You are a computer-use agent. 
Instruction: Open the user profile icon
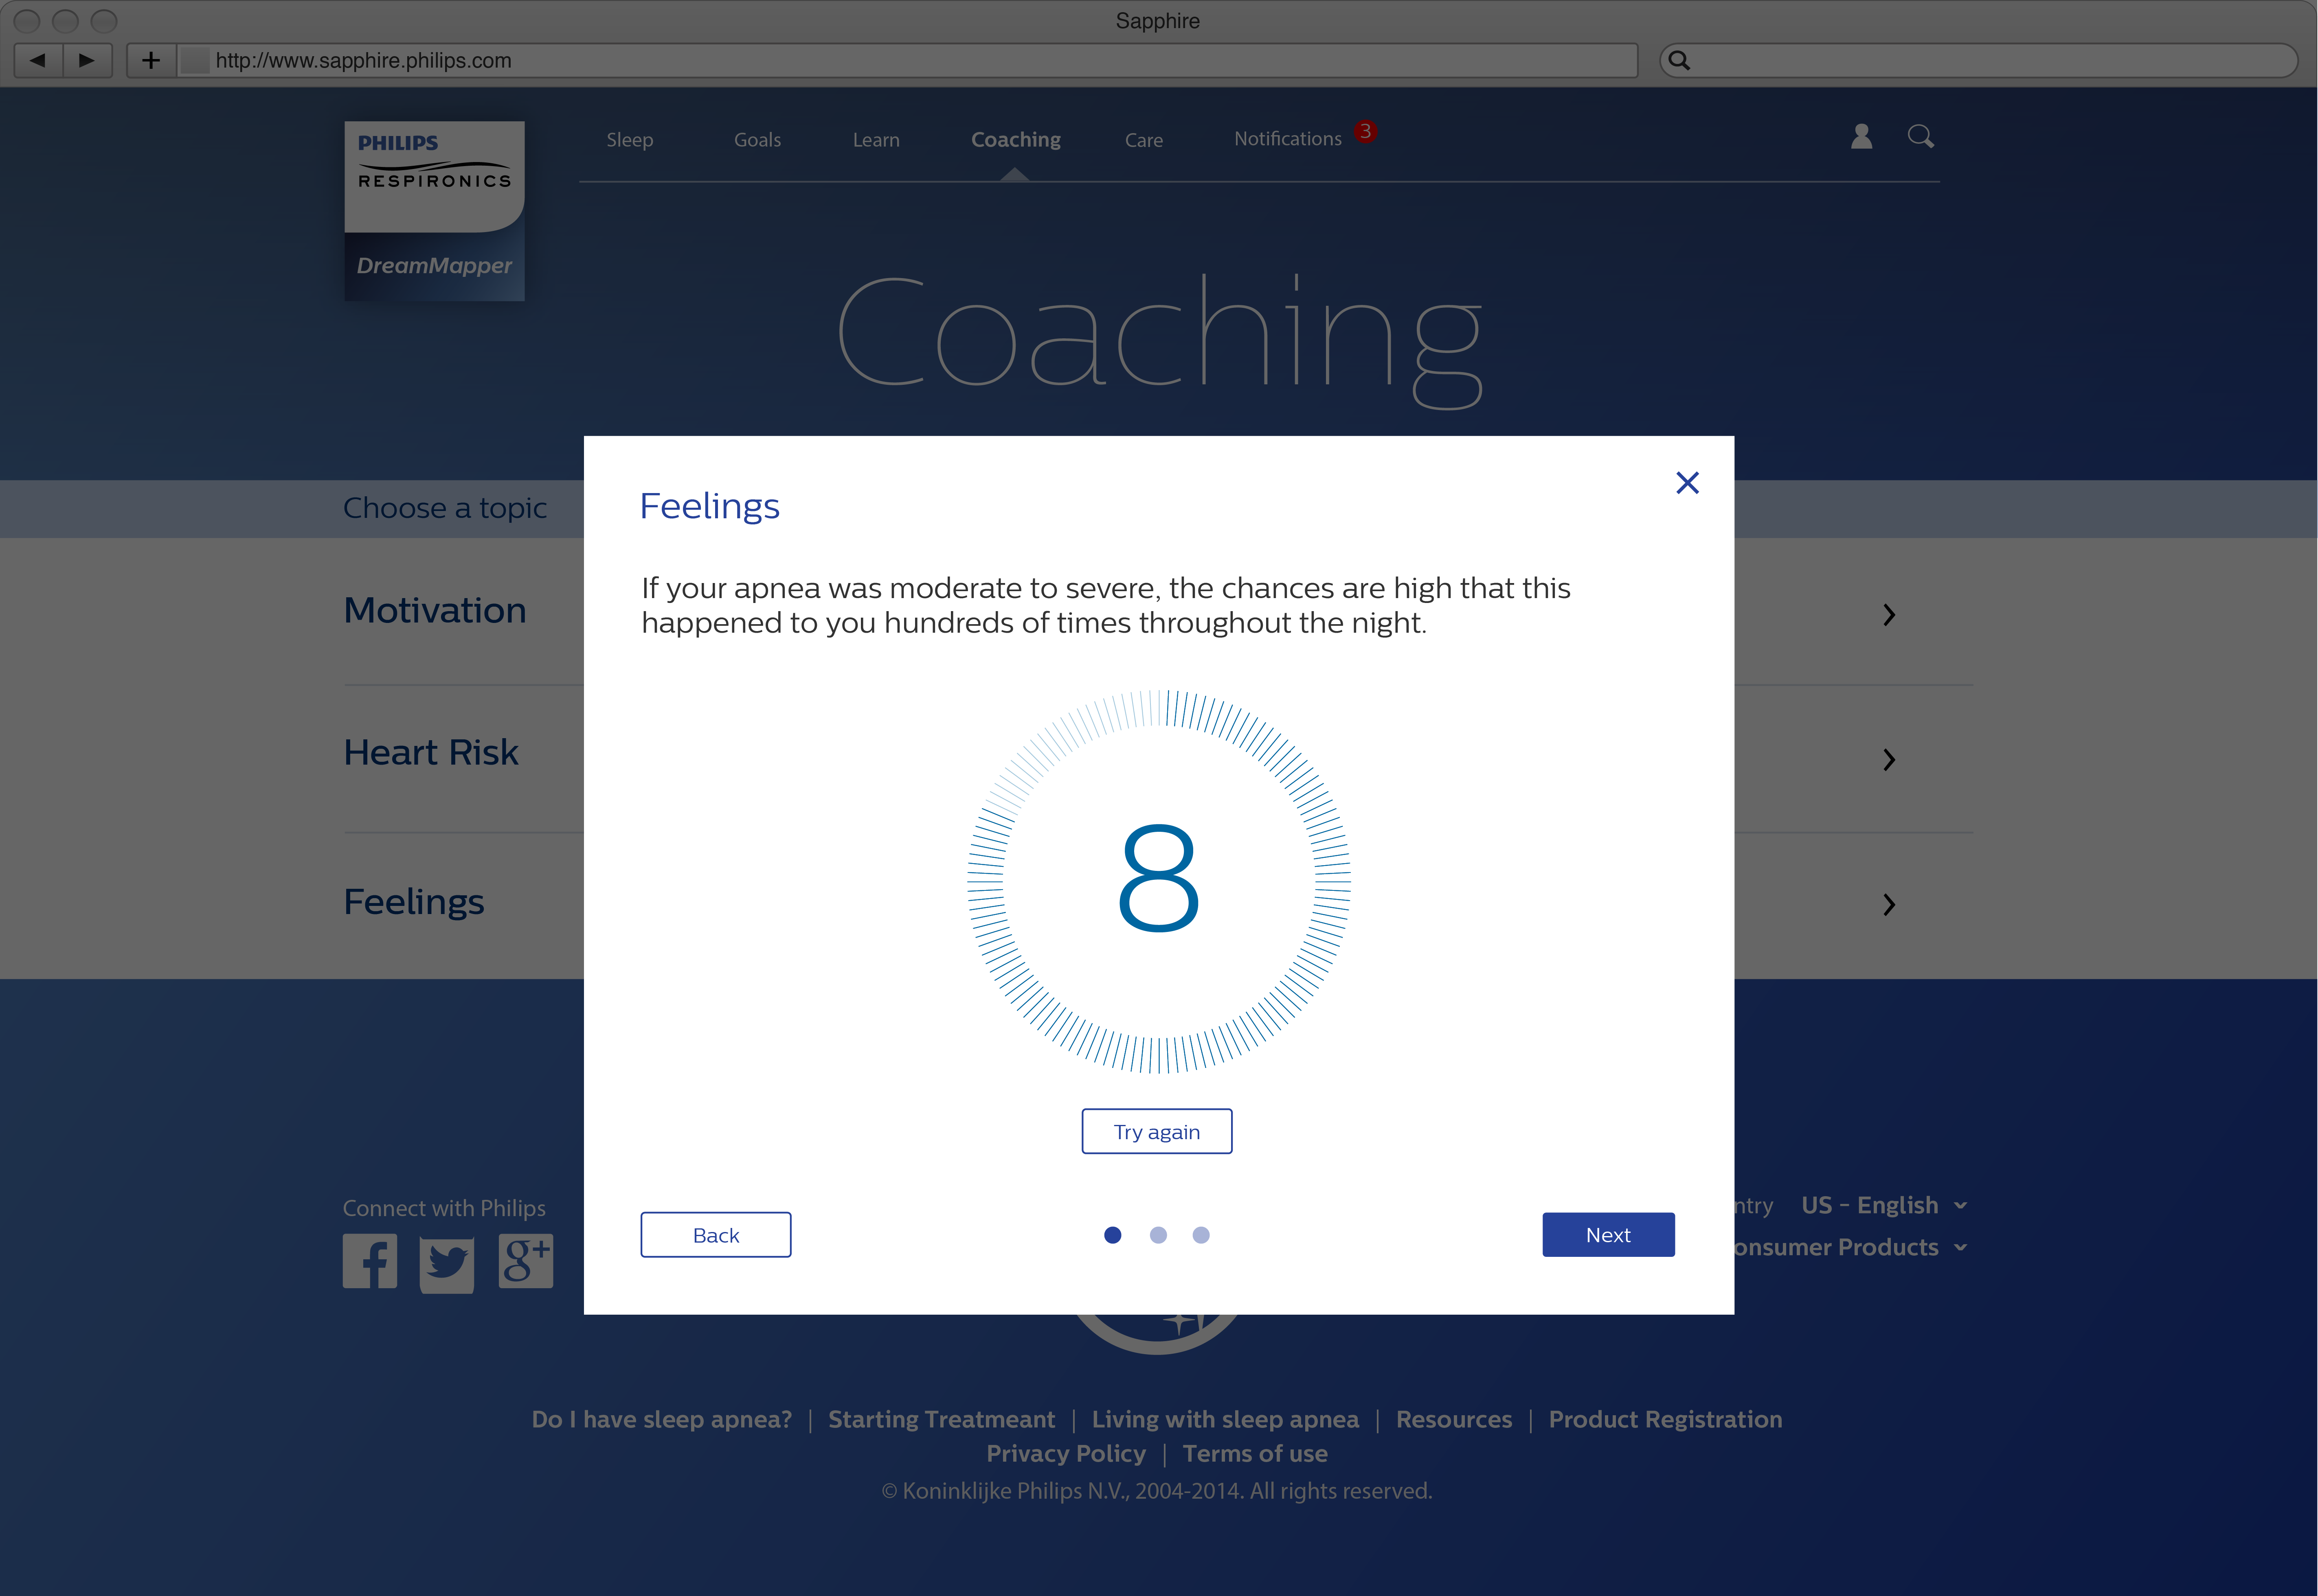[1861, 137]
